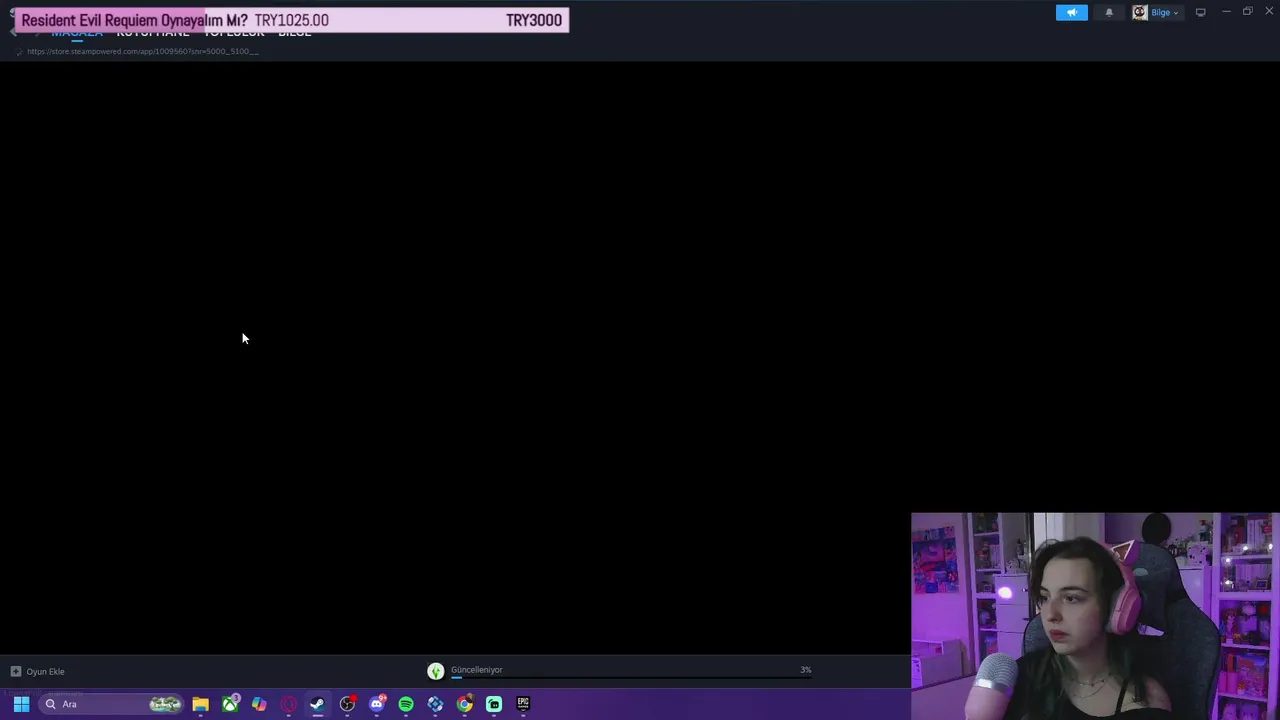Restore down the Steam window
This screenshot has width=1280, height=720.
pos(1248,12)
